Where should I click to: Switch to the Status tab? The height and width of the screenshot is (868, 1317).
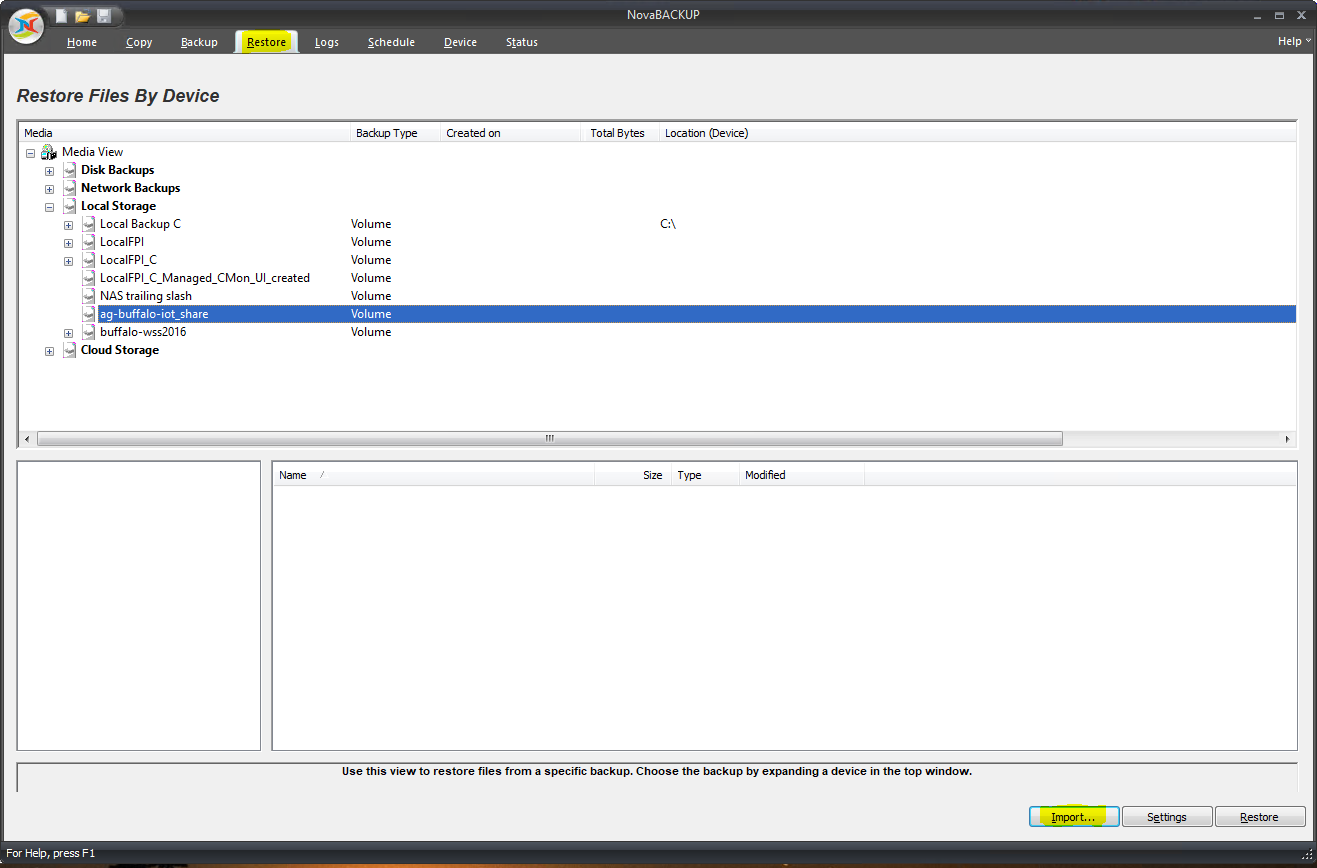(x=522, y=42)
